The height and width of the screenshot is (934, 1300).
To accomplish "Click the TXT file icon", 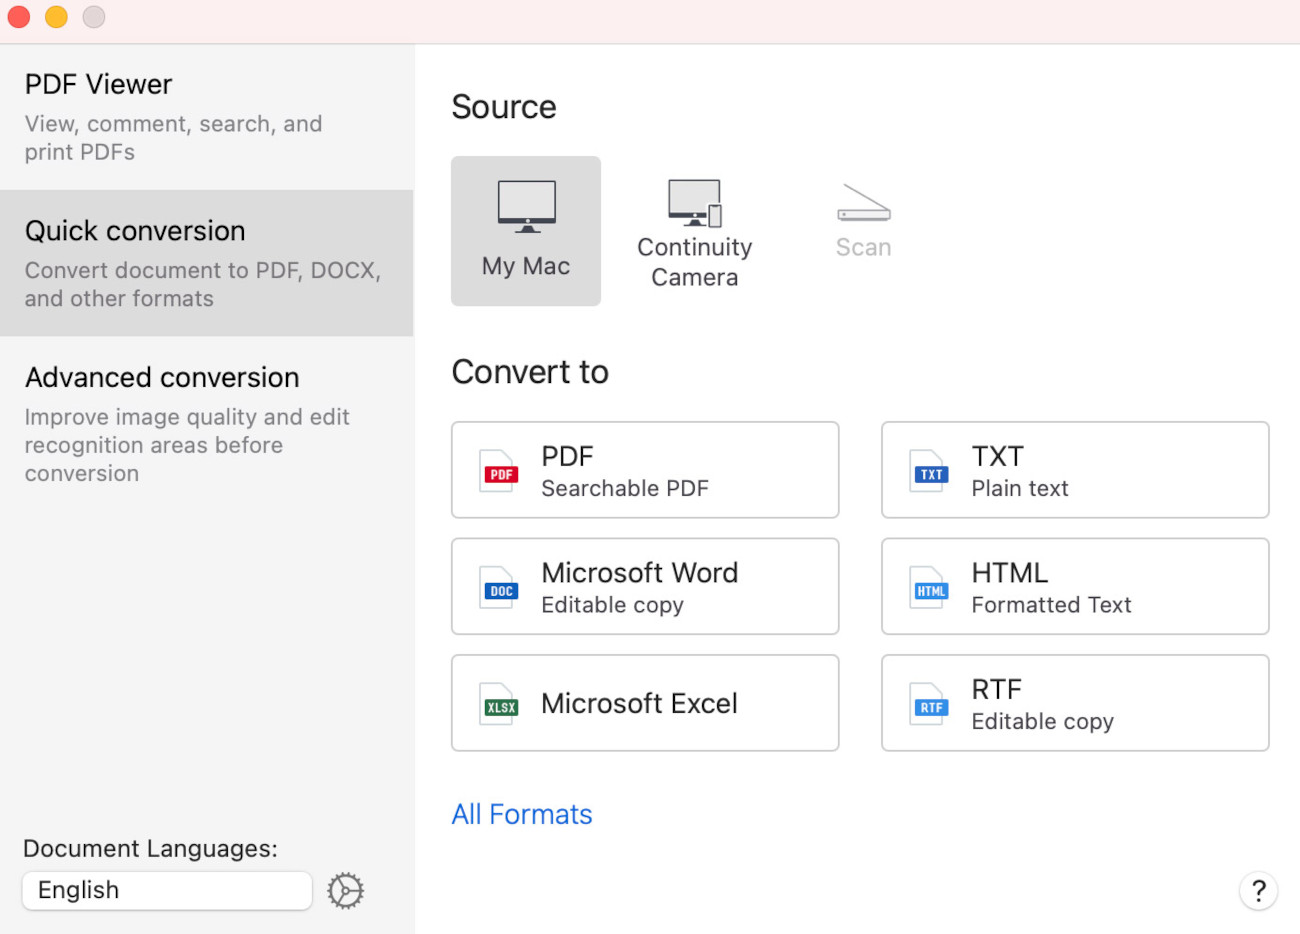I will point(931,471).
